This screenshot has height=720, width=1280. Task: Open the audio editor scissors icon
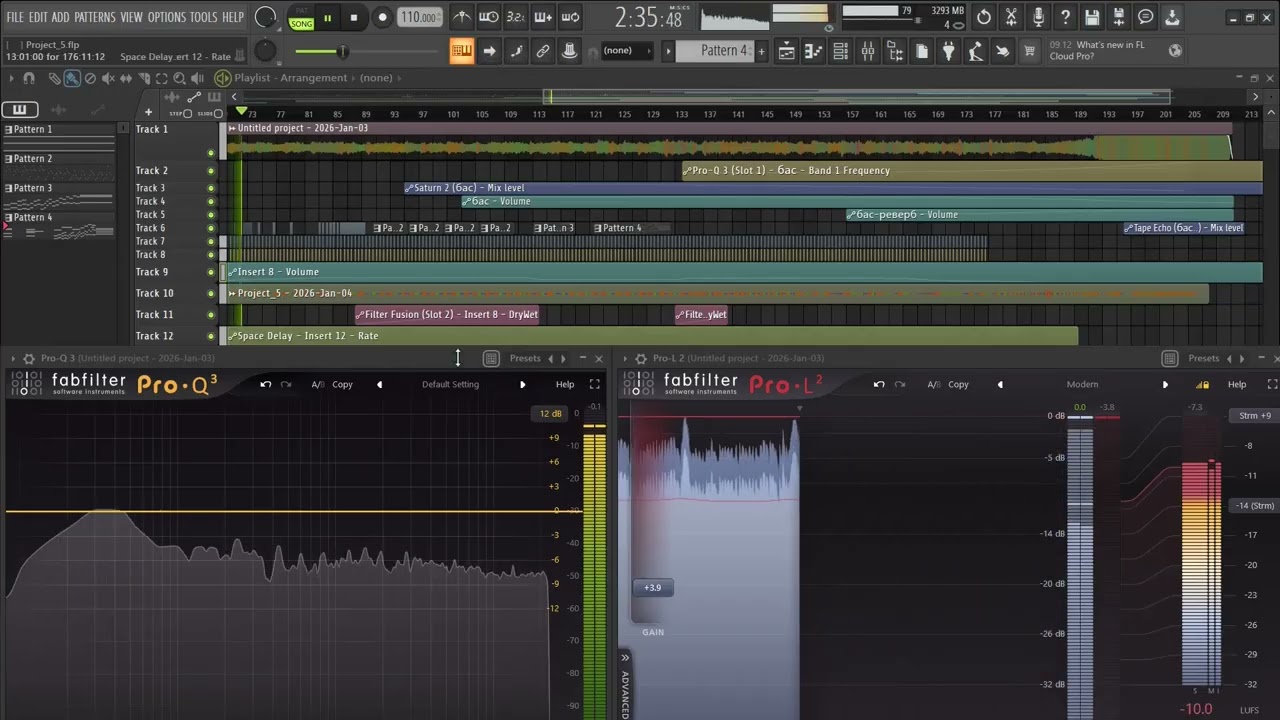point(1011,17)
